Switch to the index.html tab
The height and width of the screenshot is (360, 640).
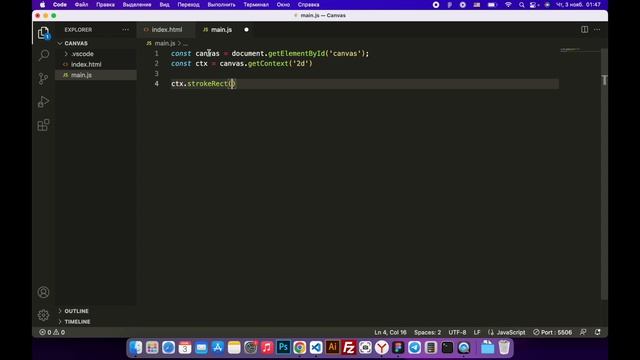click(167, 29)
